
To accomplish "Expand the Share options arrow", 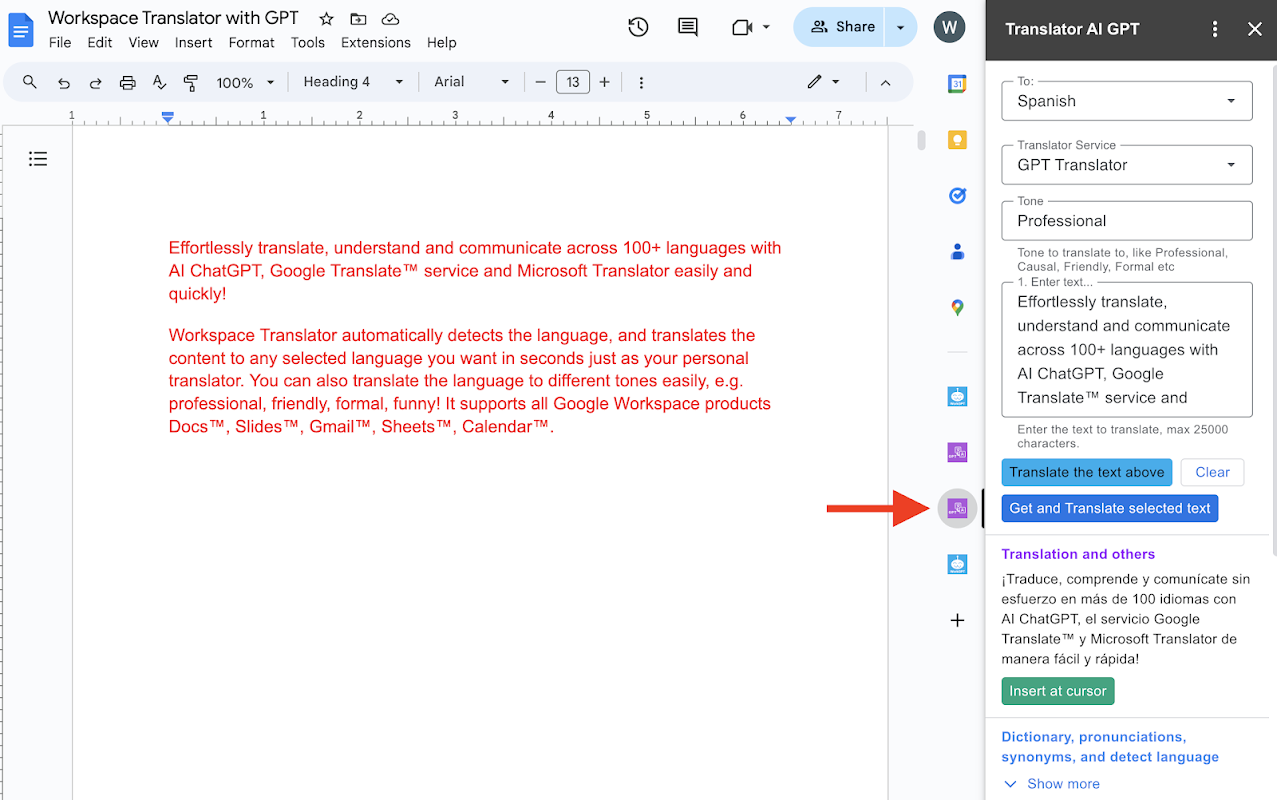I will (x=900, y=27).
